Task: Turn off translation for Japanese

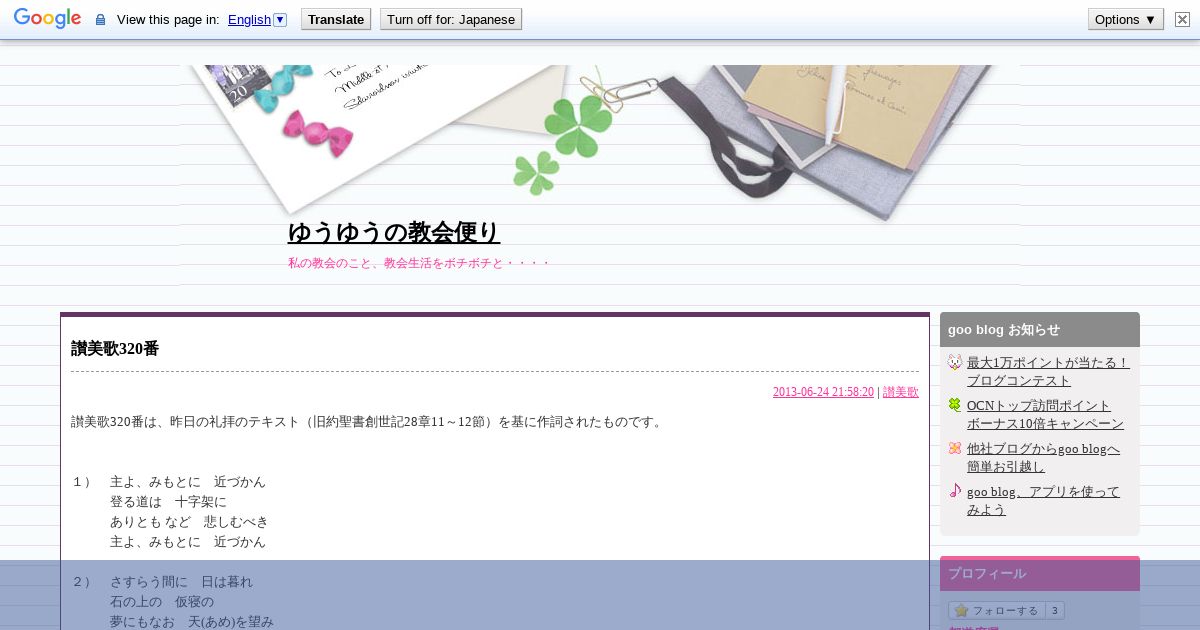Action: pyautogui.click(x=451, y=19)
